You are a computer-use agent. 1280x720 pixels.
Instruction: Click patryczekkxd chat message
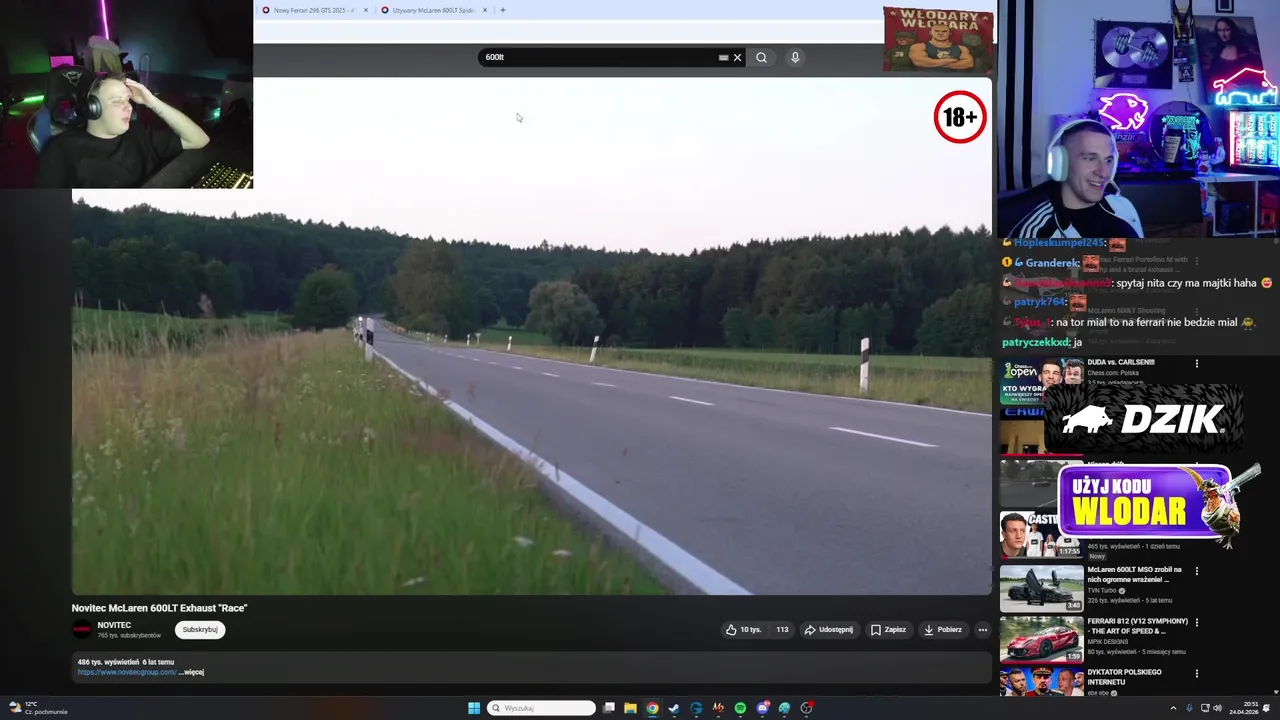(x=1042, y=342)
